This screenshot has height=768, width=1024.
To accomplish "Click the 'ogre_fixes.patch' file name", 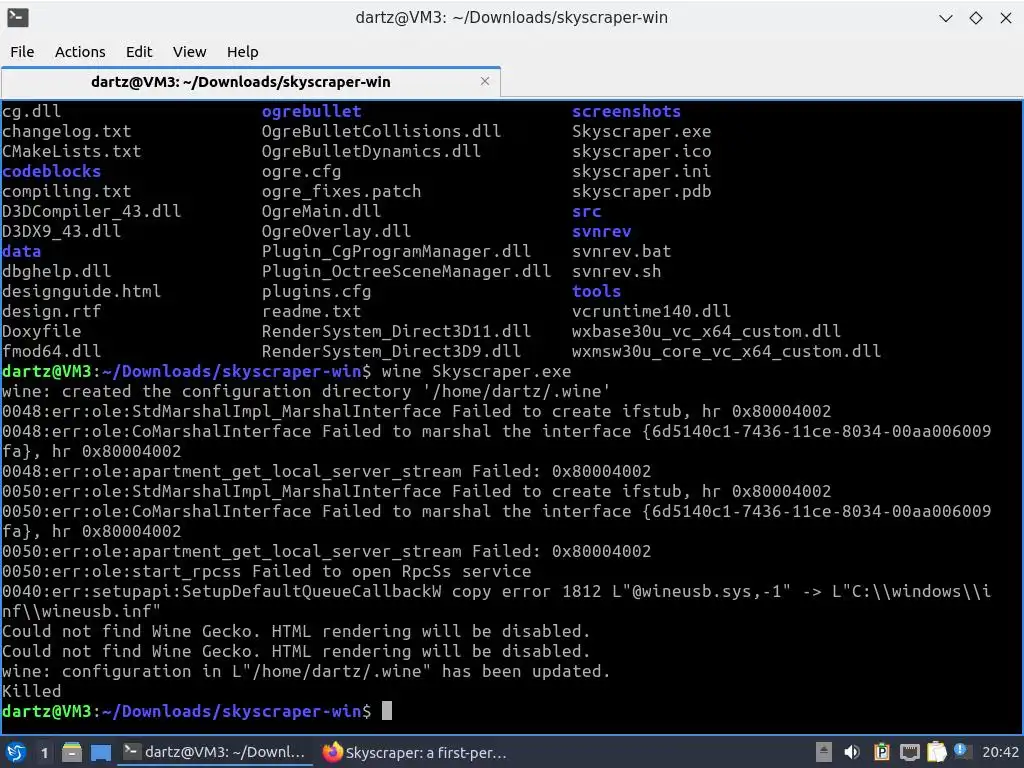I will coord(342,191).
